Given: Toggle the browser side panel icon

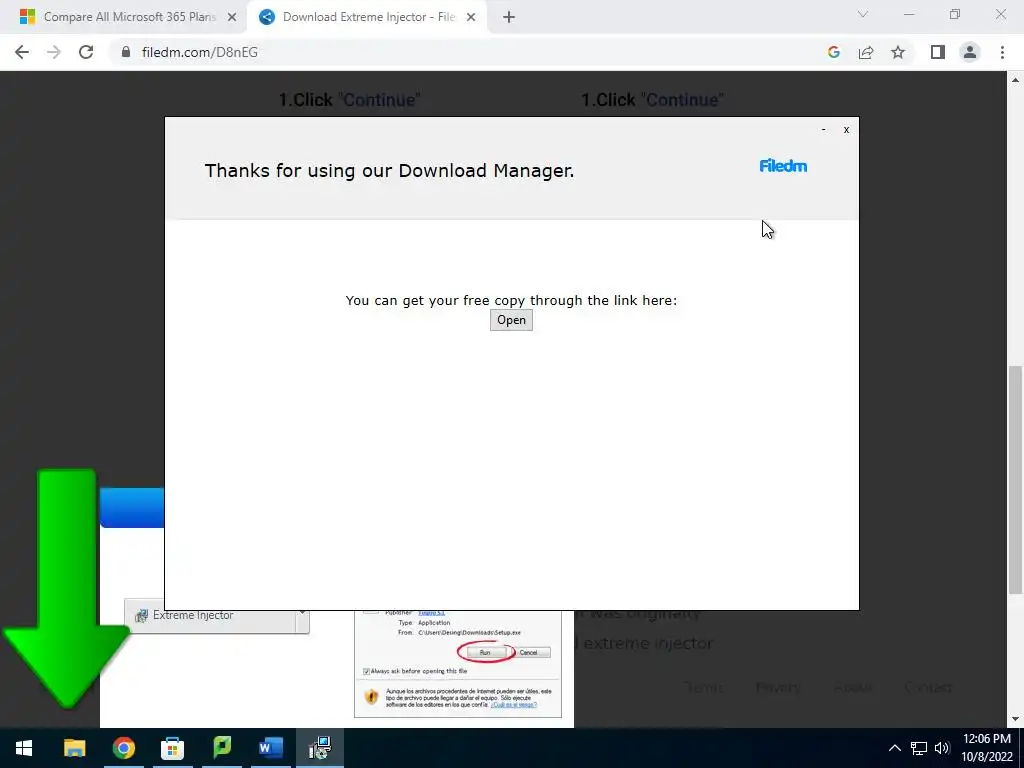Looking at the screenshot, I should pyautogui.click(x=938, y=52).
